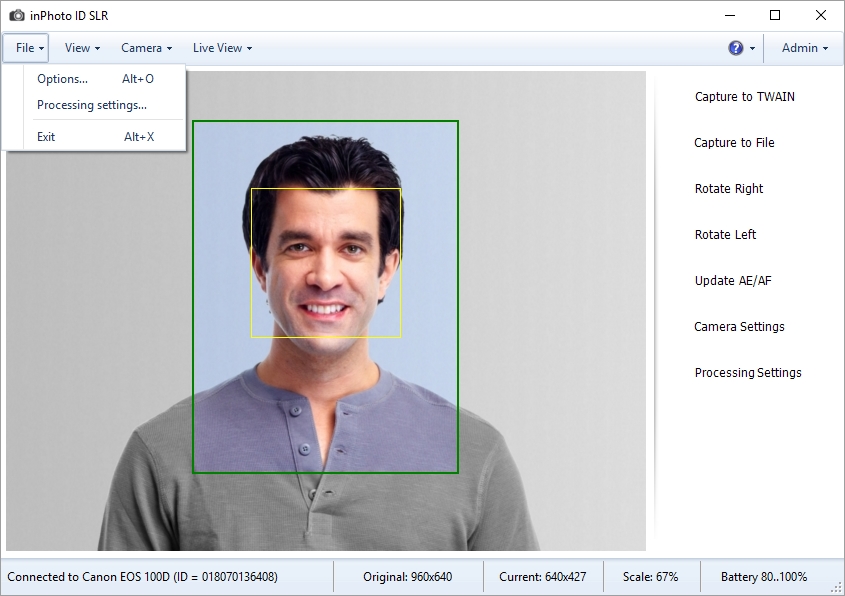Click the blue help question mark icon
845x596 pixels.
[736, 48]
